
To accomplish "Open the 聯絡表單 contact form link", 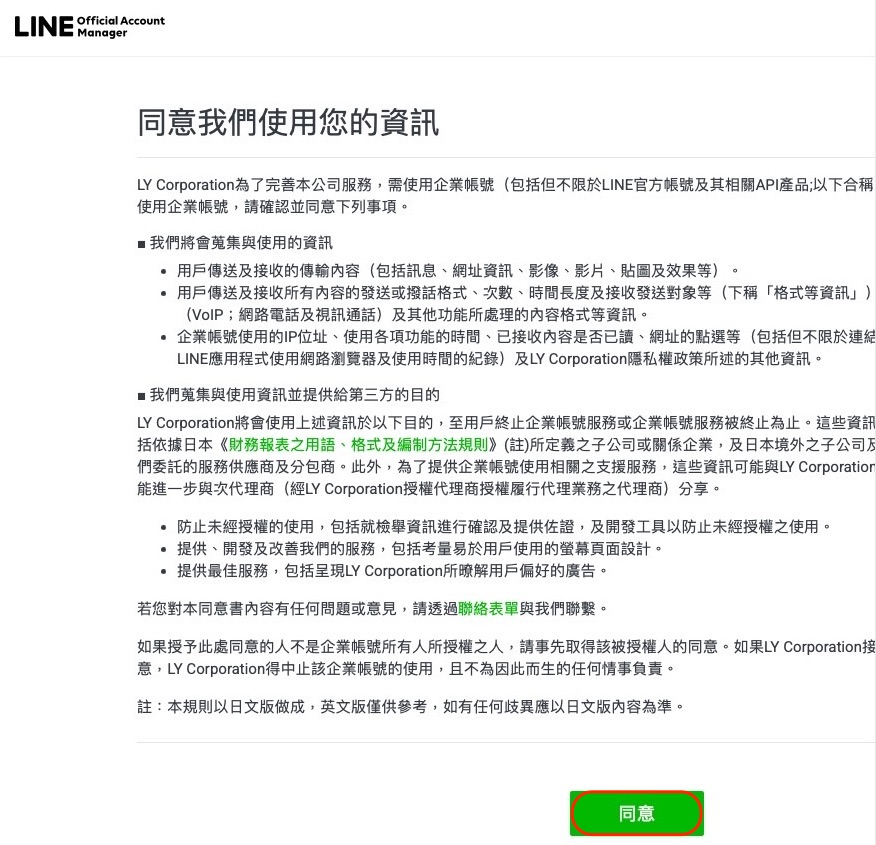I will tap(488, 608).
